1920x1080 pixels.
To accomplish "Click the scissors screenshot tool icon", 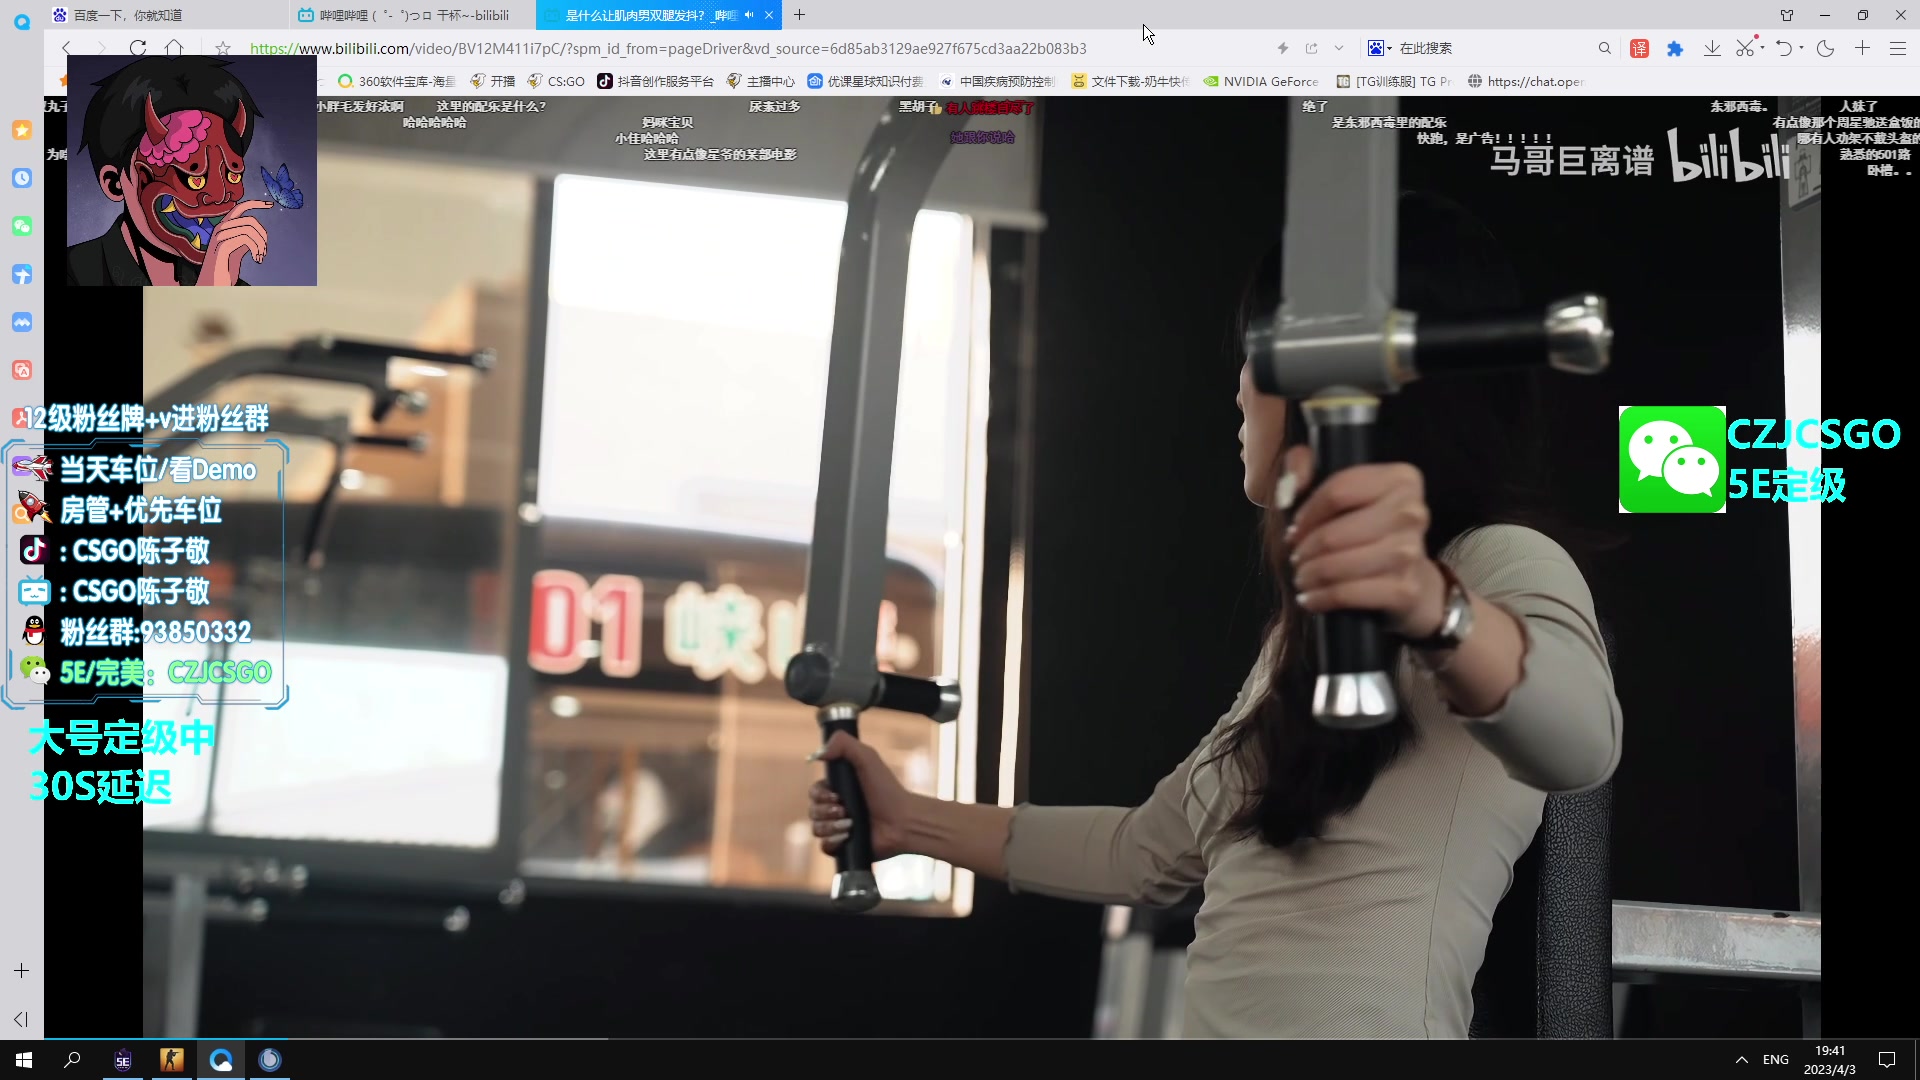I will pos(1745,48).
